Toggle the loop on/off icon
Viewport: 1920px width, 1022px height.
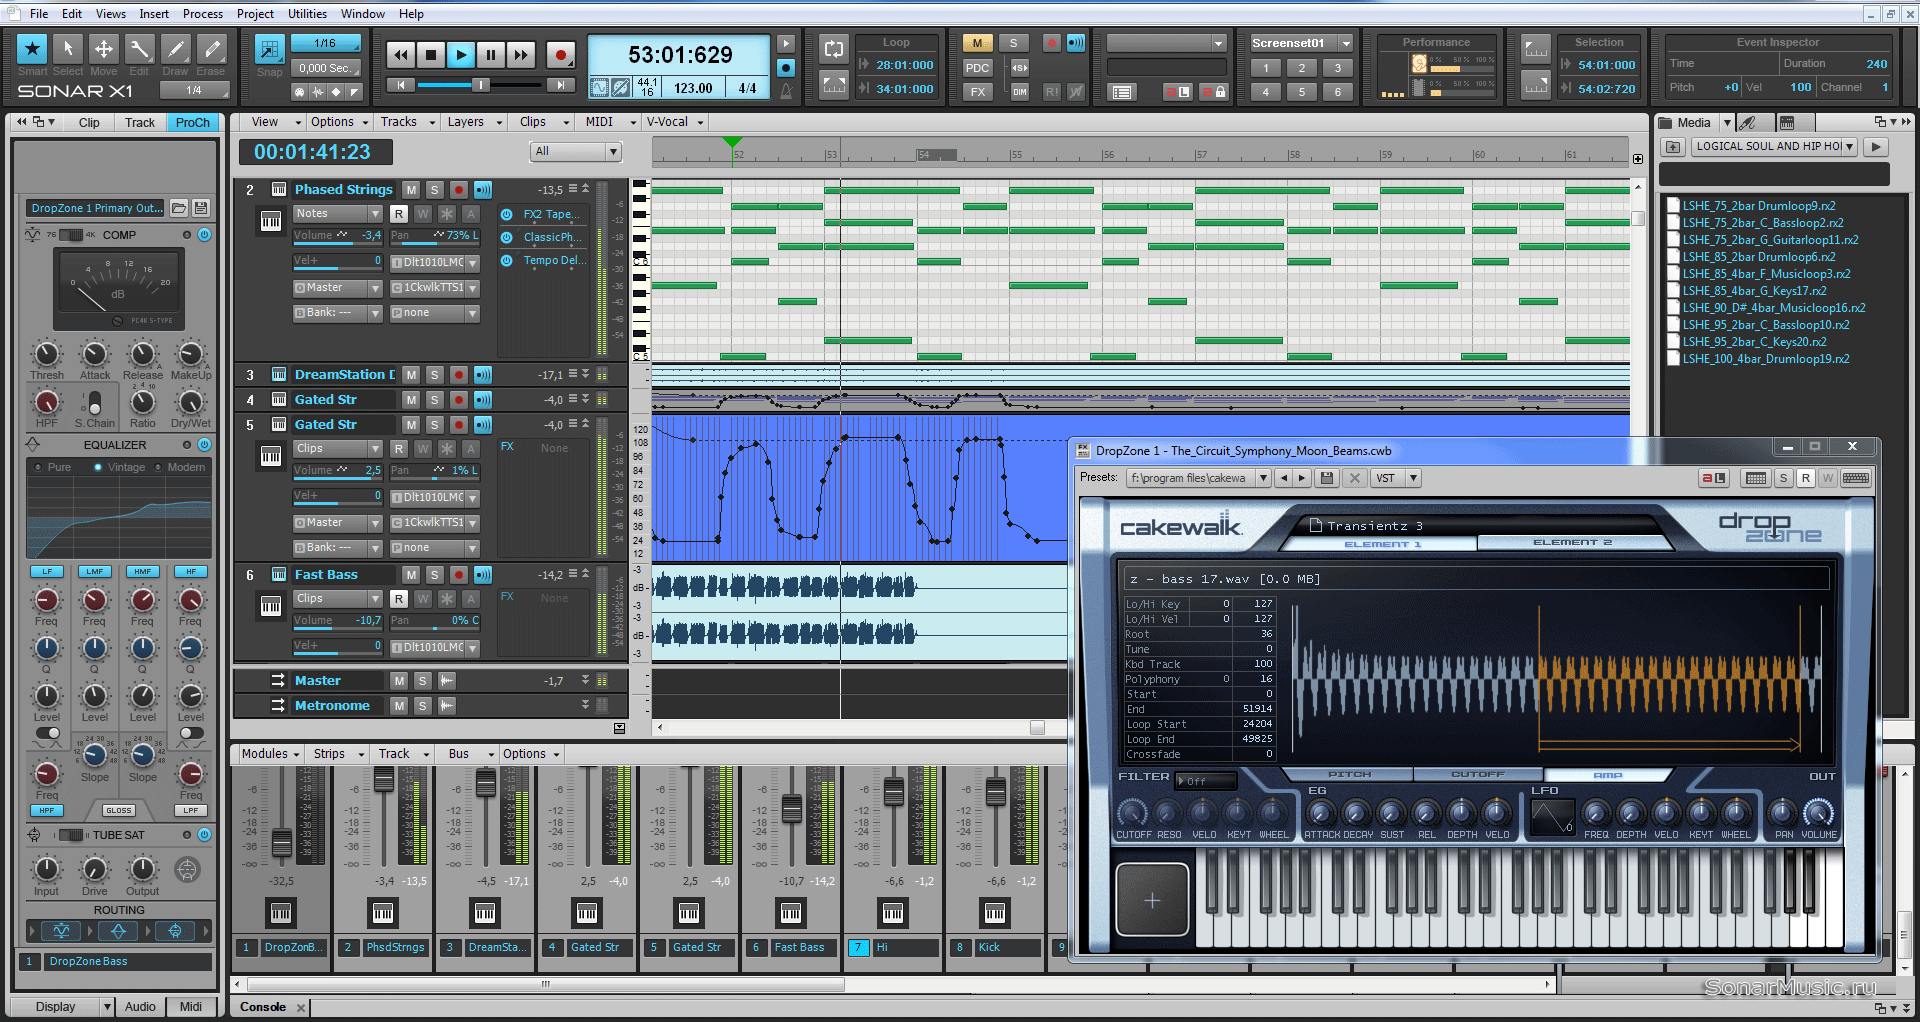tap(833, 49)
